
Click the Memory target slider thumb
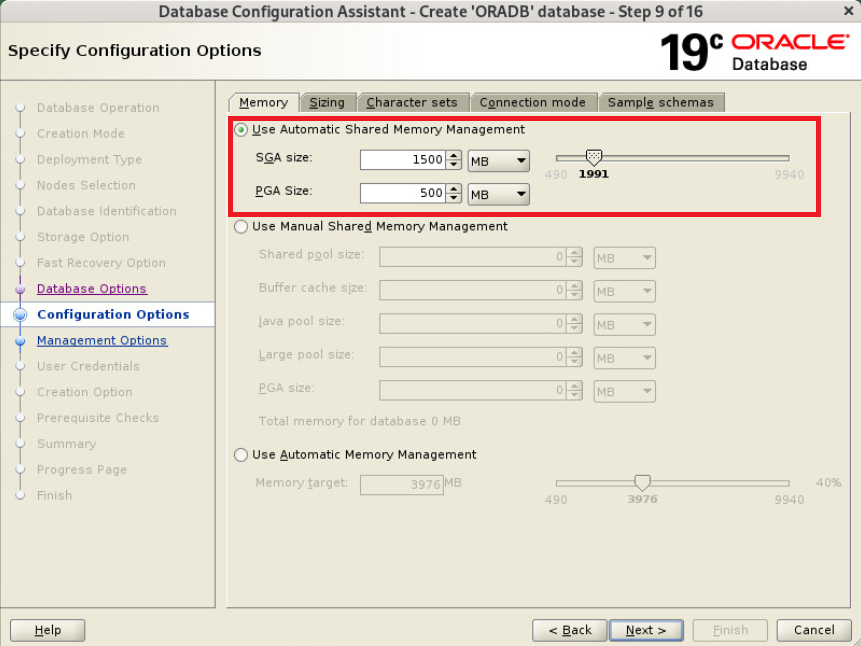pyautogui.click(x=642, y=483)
